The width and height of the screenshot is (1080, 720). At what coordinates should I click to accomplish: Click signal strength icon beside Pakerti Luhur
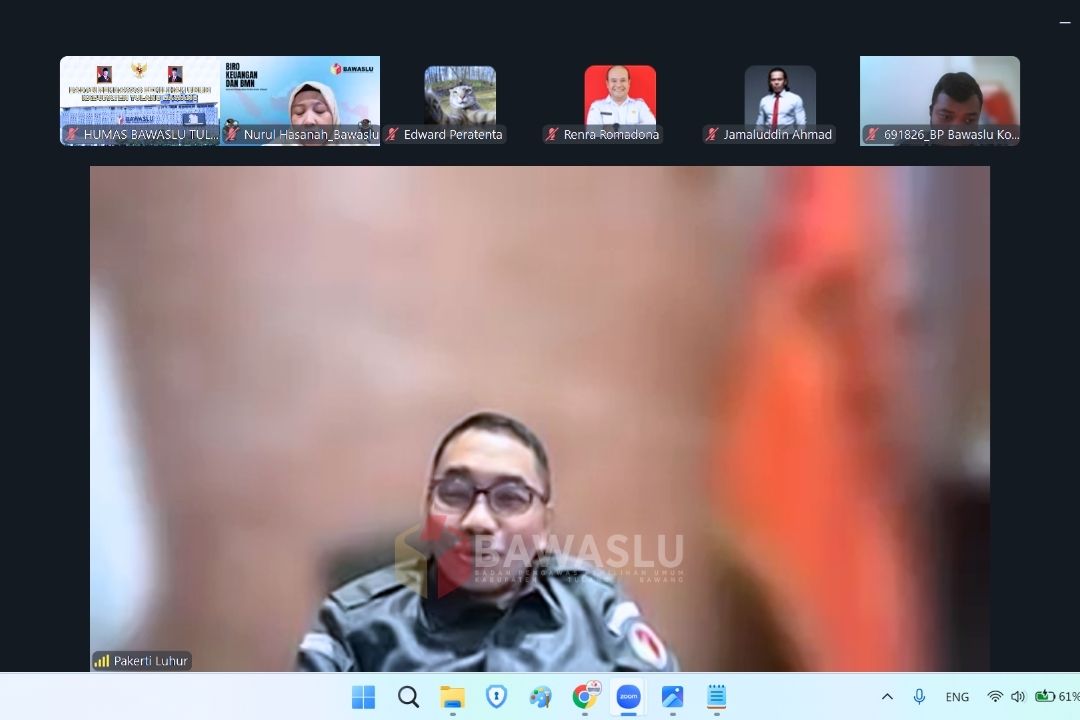(102, 661)
